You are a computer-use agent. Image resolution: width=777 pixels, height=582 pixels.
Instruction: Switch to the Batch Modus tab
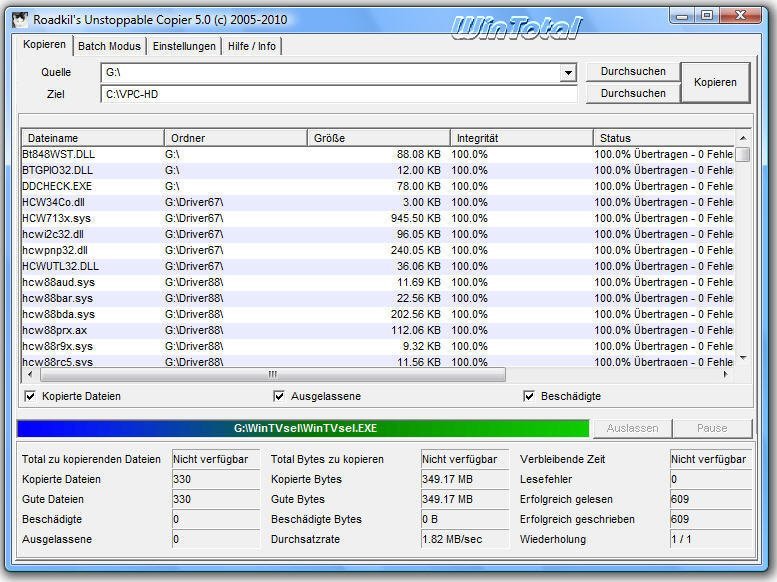[109, 46]
